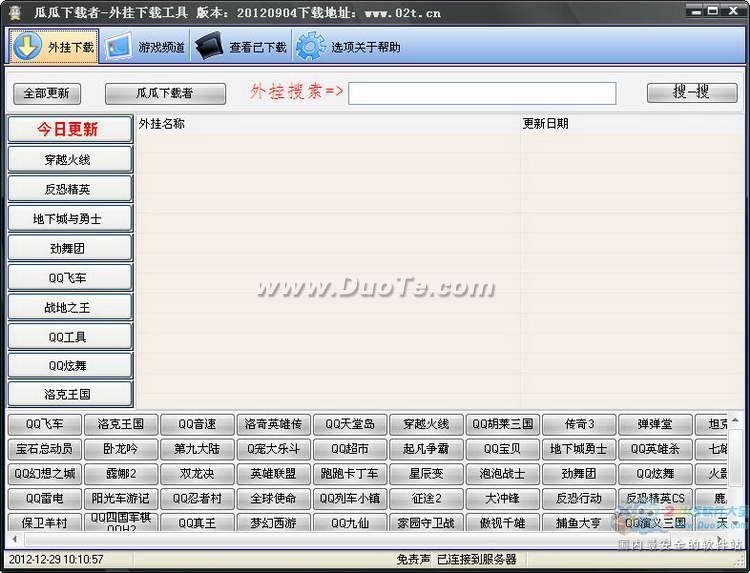Select QQ工具 in the sidebar
The image size is (750, 573).
(70, 337)
